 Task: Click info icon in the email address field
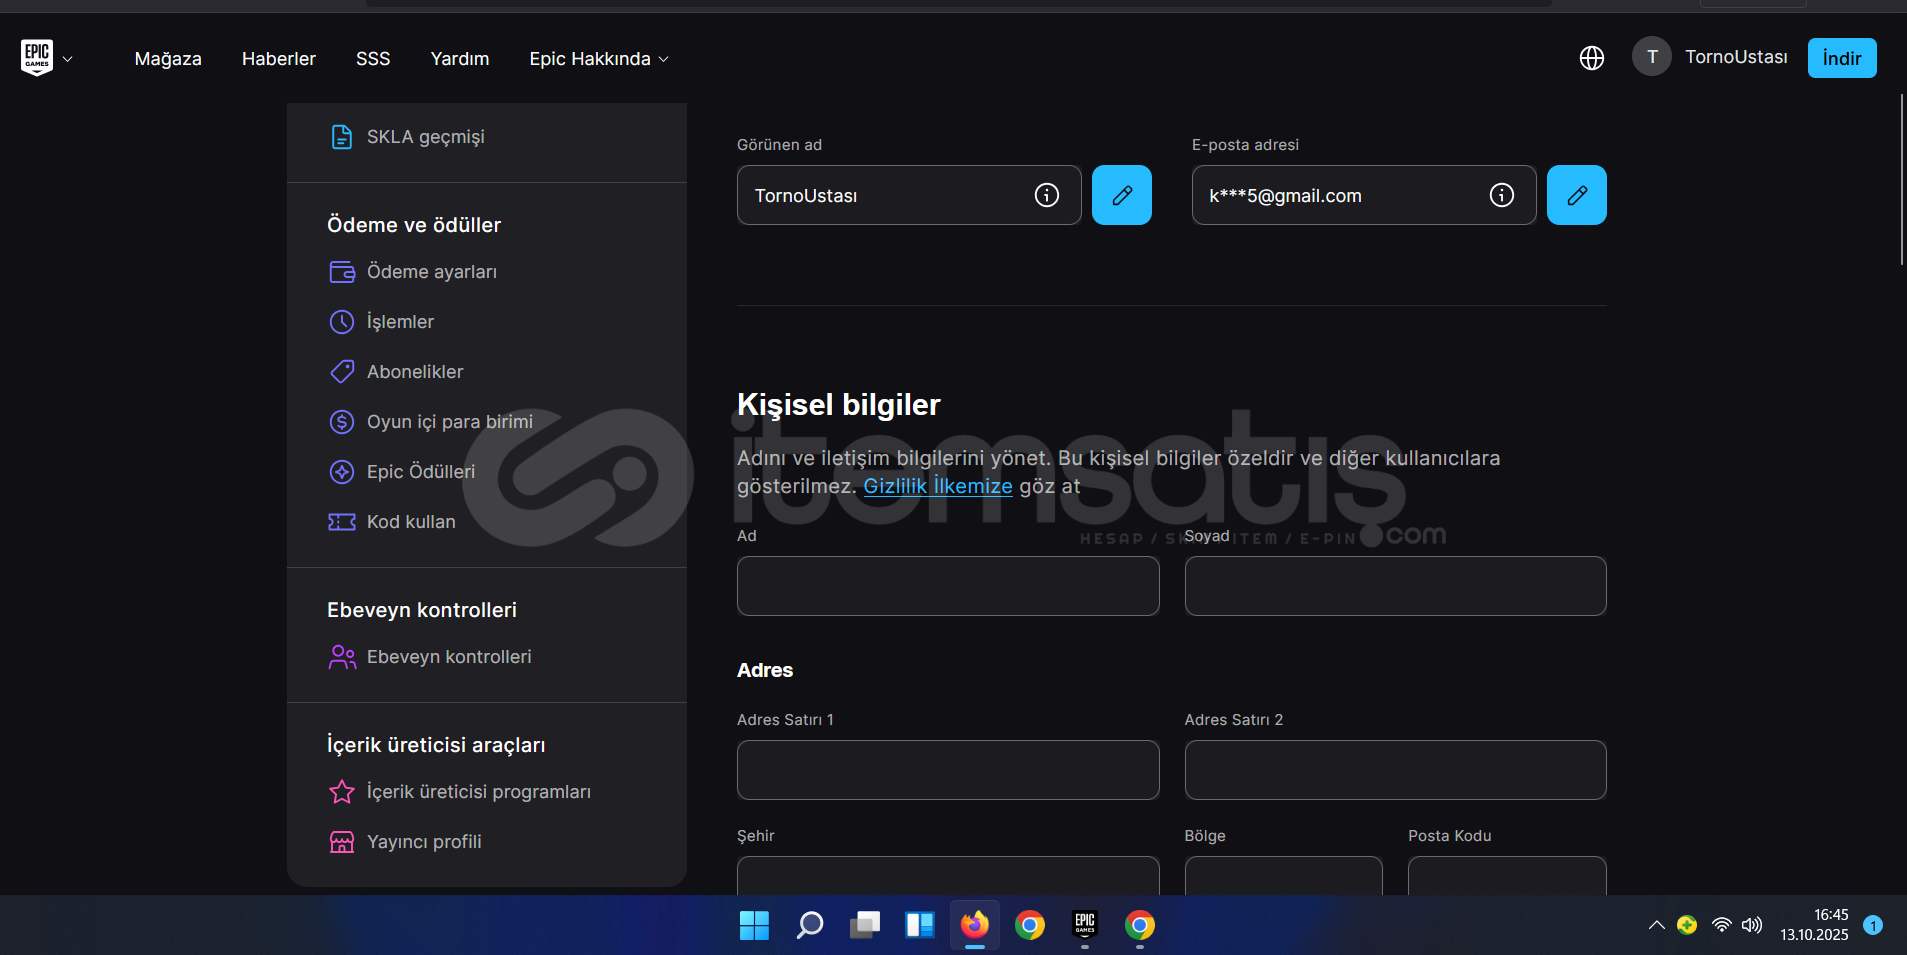click(1501, 195)
